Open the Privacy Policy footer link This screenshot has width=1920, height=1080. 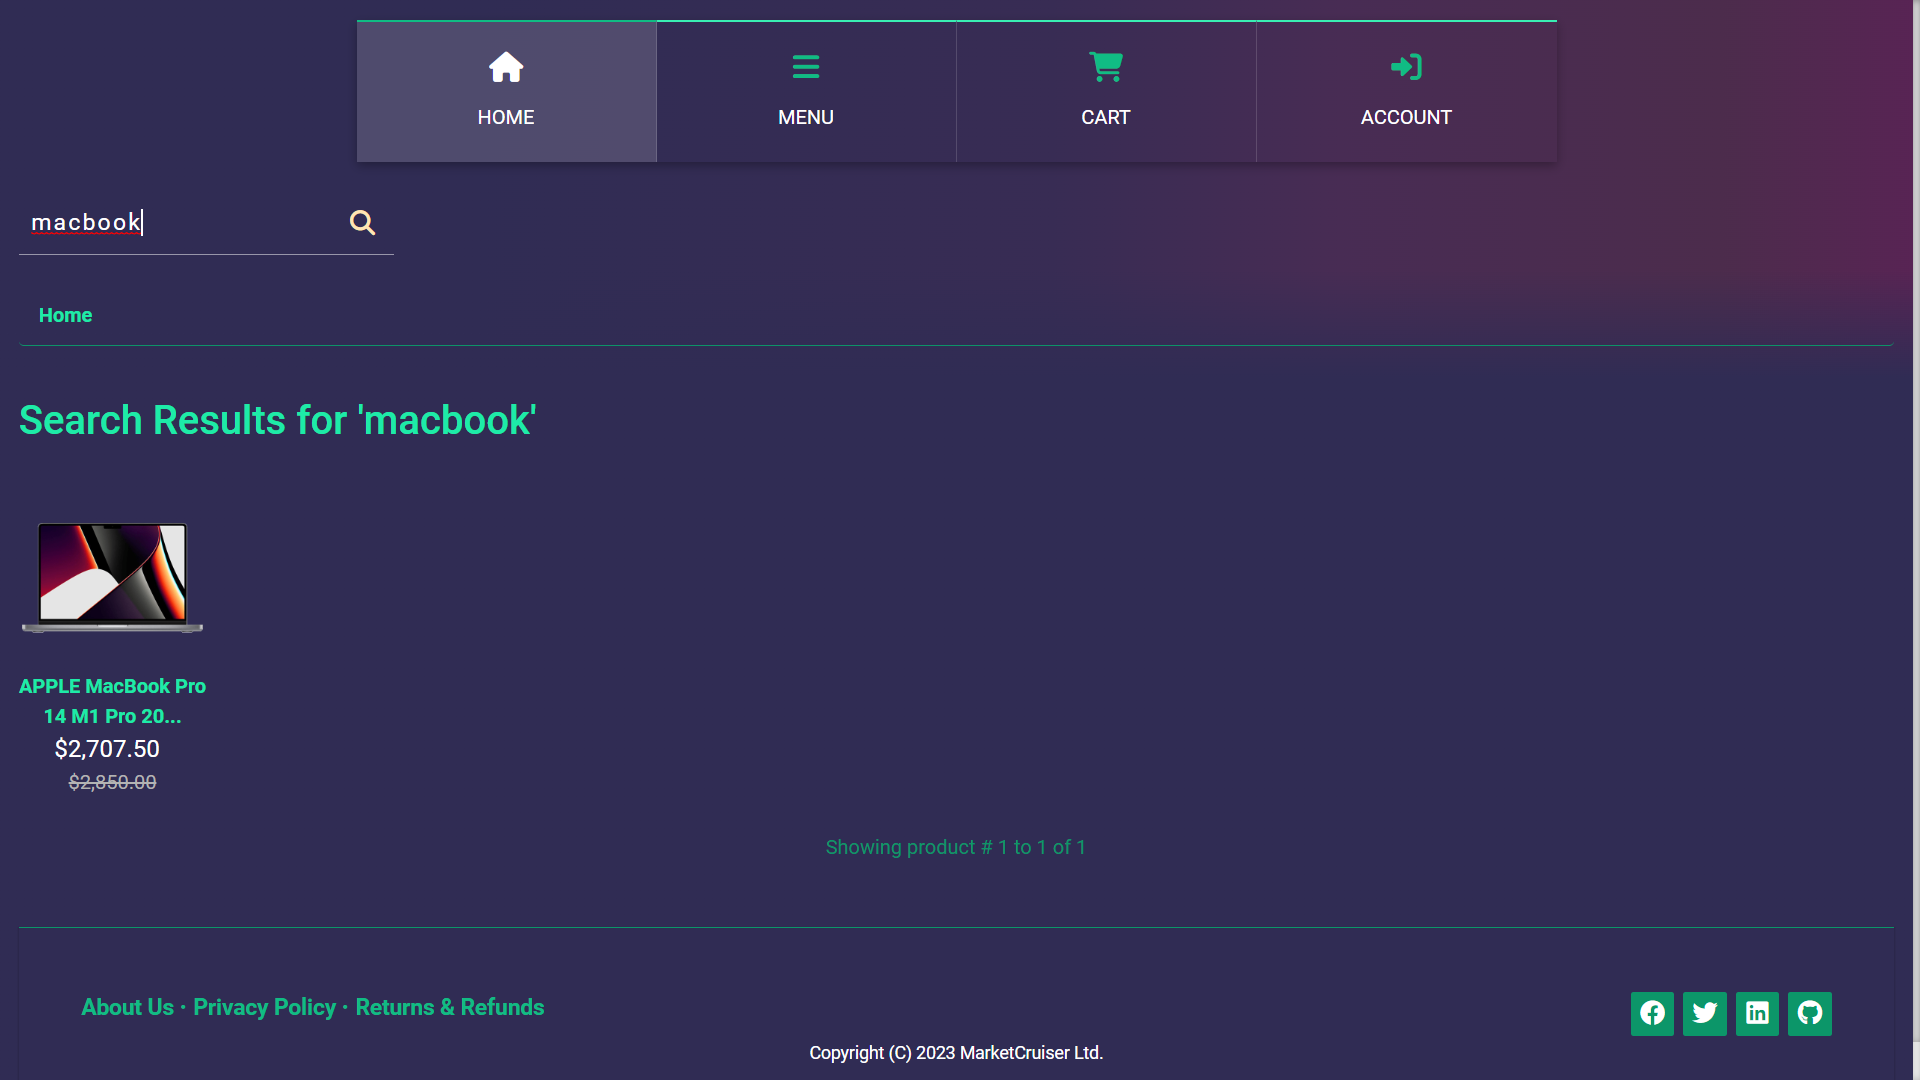tap(264, 1007)
